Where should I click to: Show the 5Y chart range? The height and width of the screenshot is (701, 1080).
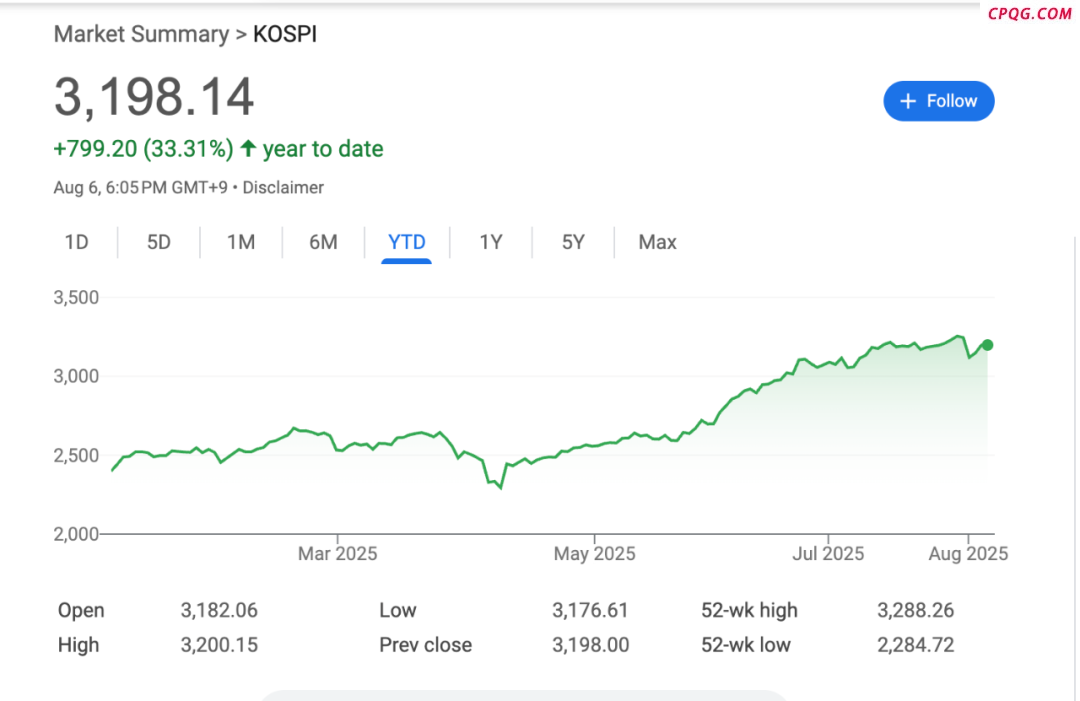click(573, 242)
